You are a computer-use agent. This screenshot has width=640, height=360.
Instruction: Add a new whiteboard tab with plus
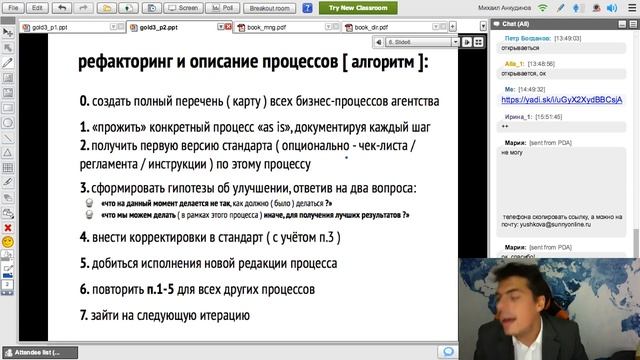coord(453,27)
